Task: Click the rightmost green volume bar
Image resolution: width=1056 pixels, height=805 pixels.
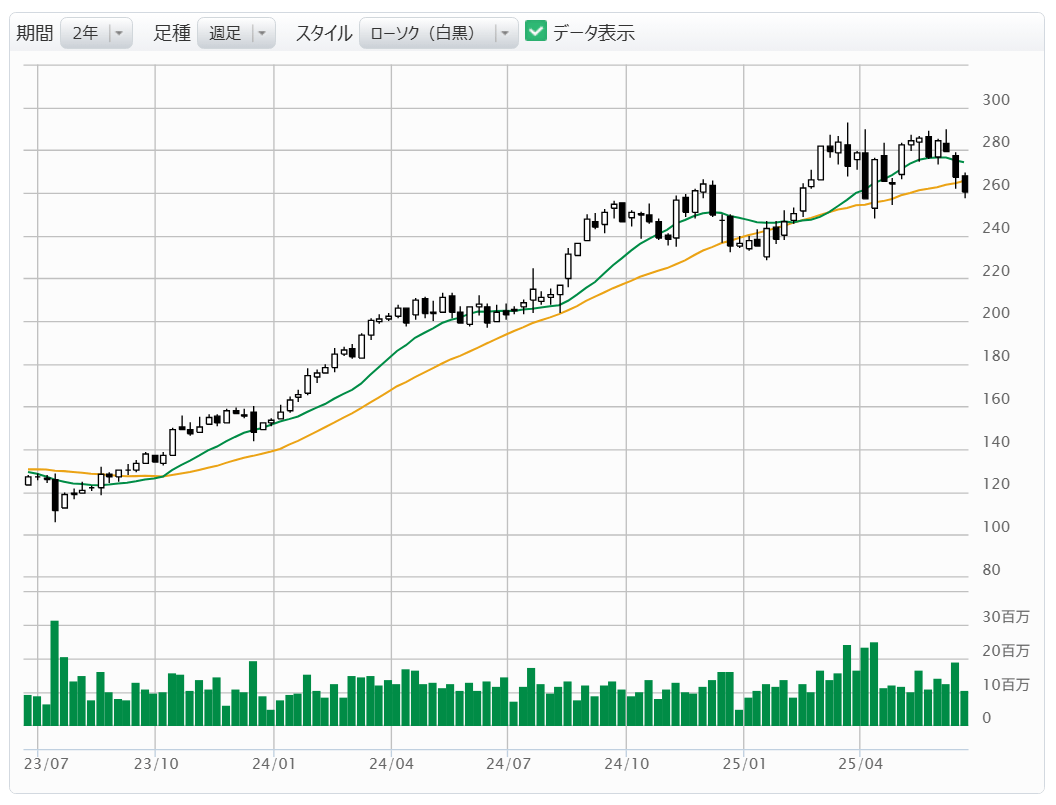Action: click(x=965, y=707)
